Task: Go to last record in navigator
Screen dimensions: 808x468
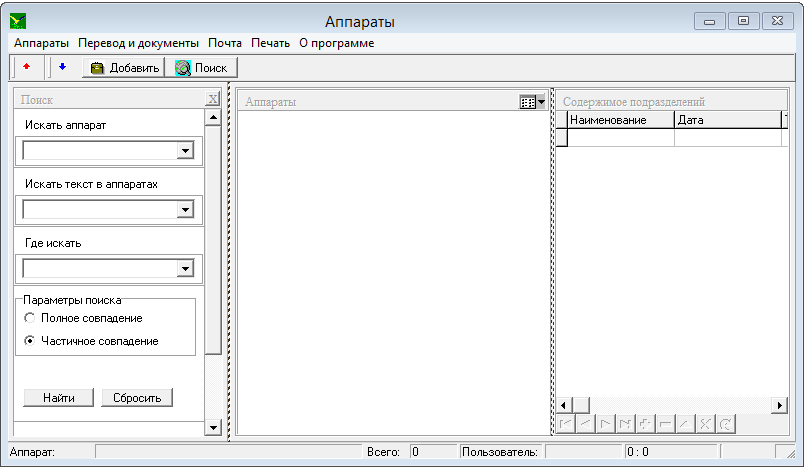Action: click(x=625, y=424)
